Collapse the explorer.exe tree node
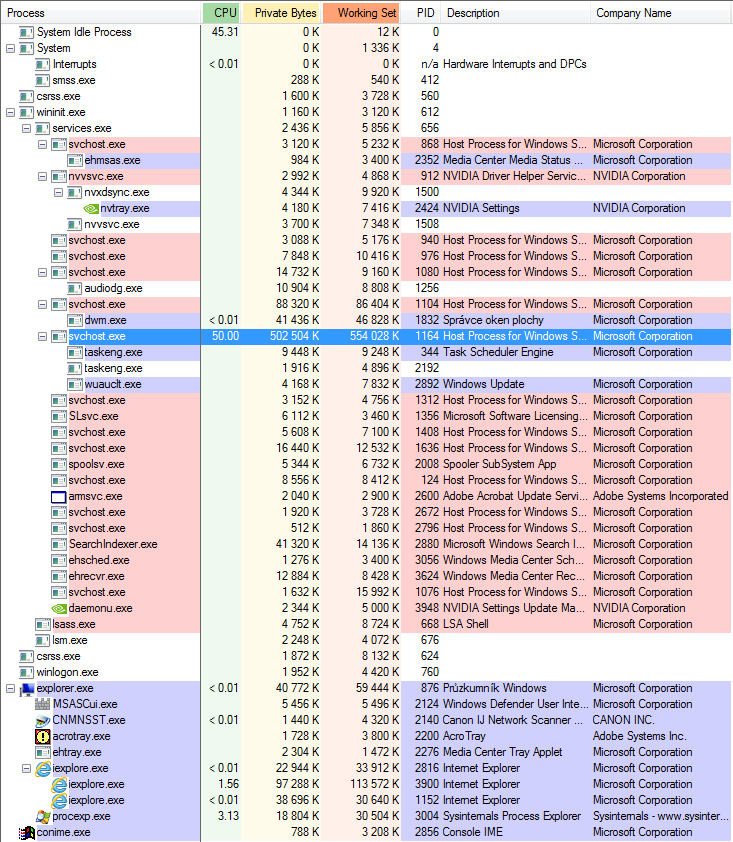733x842 pixels. pyautogui.click(x=10, y=688)
